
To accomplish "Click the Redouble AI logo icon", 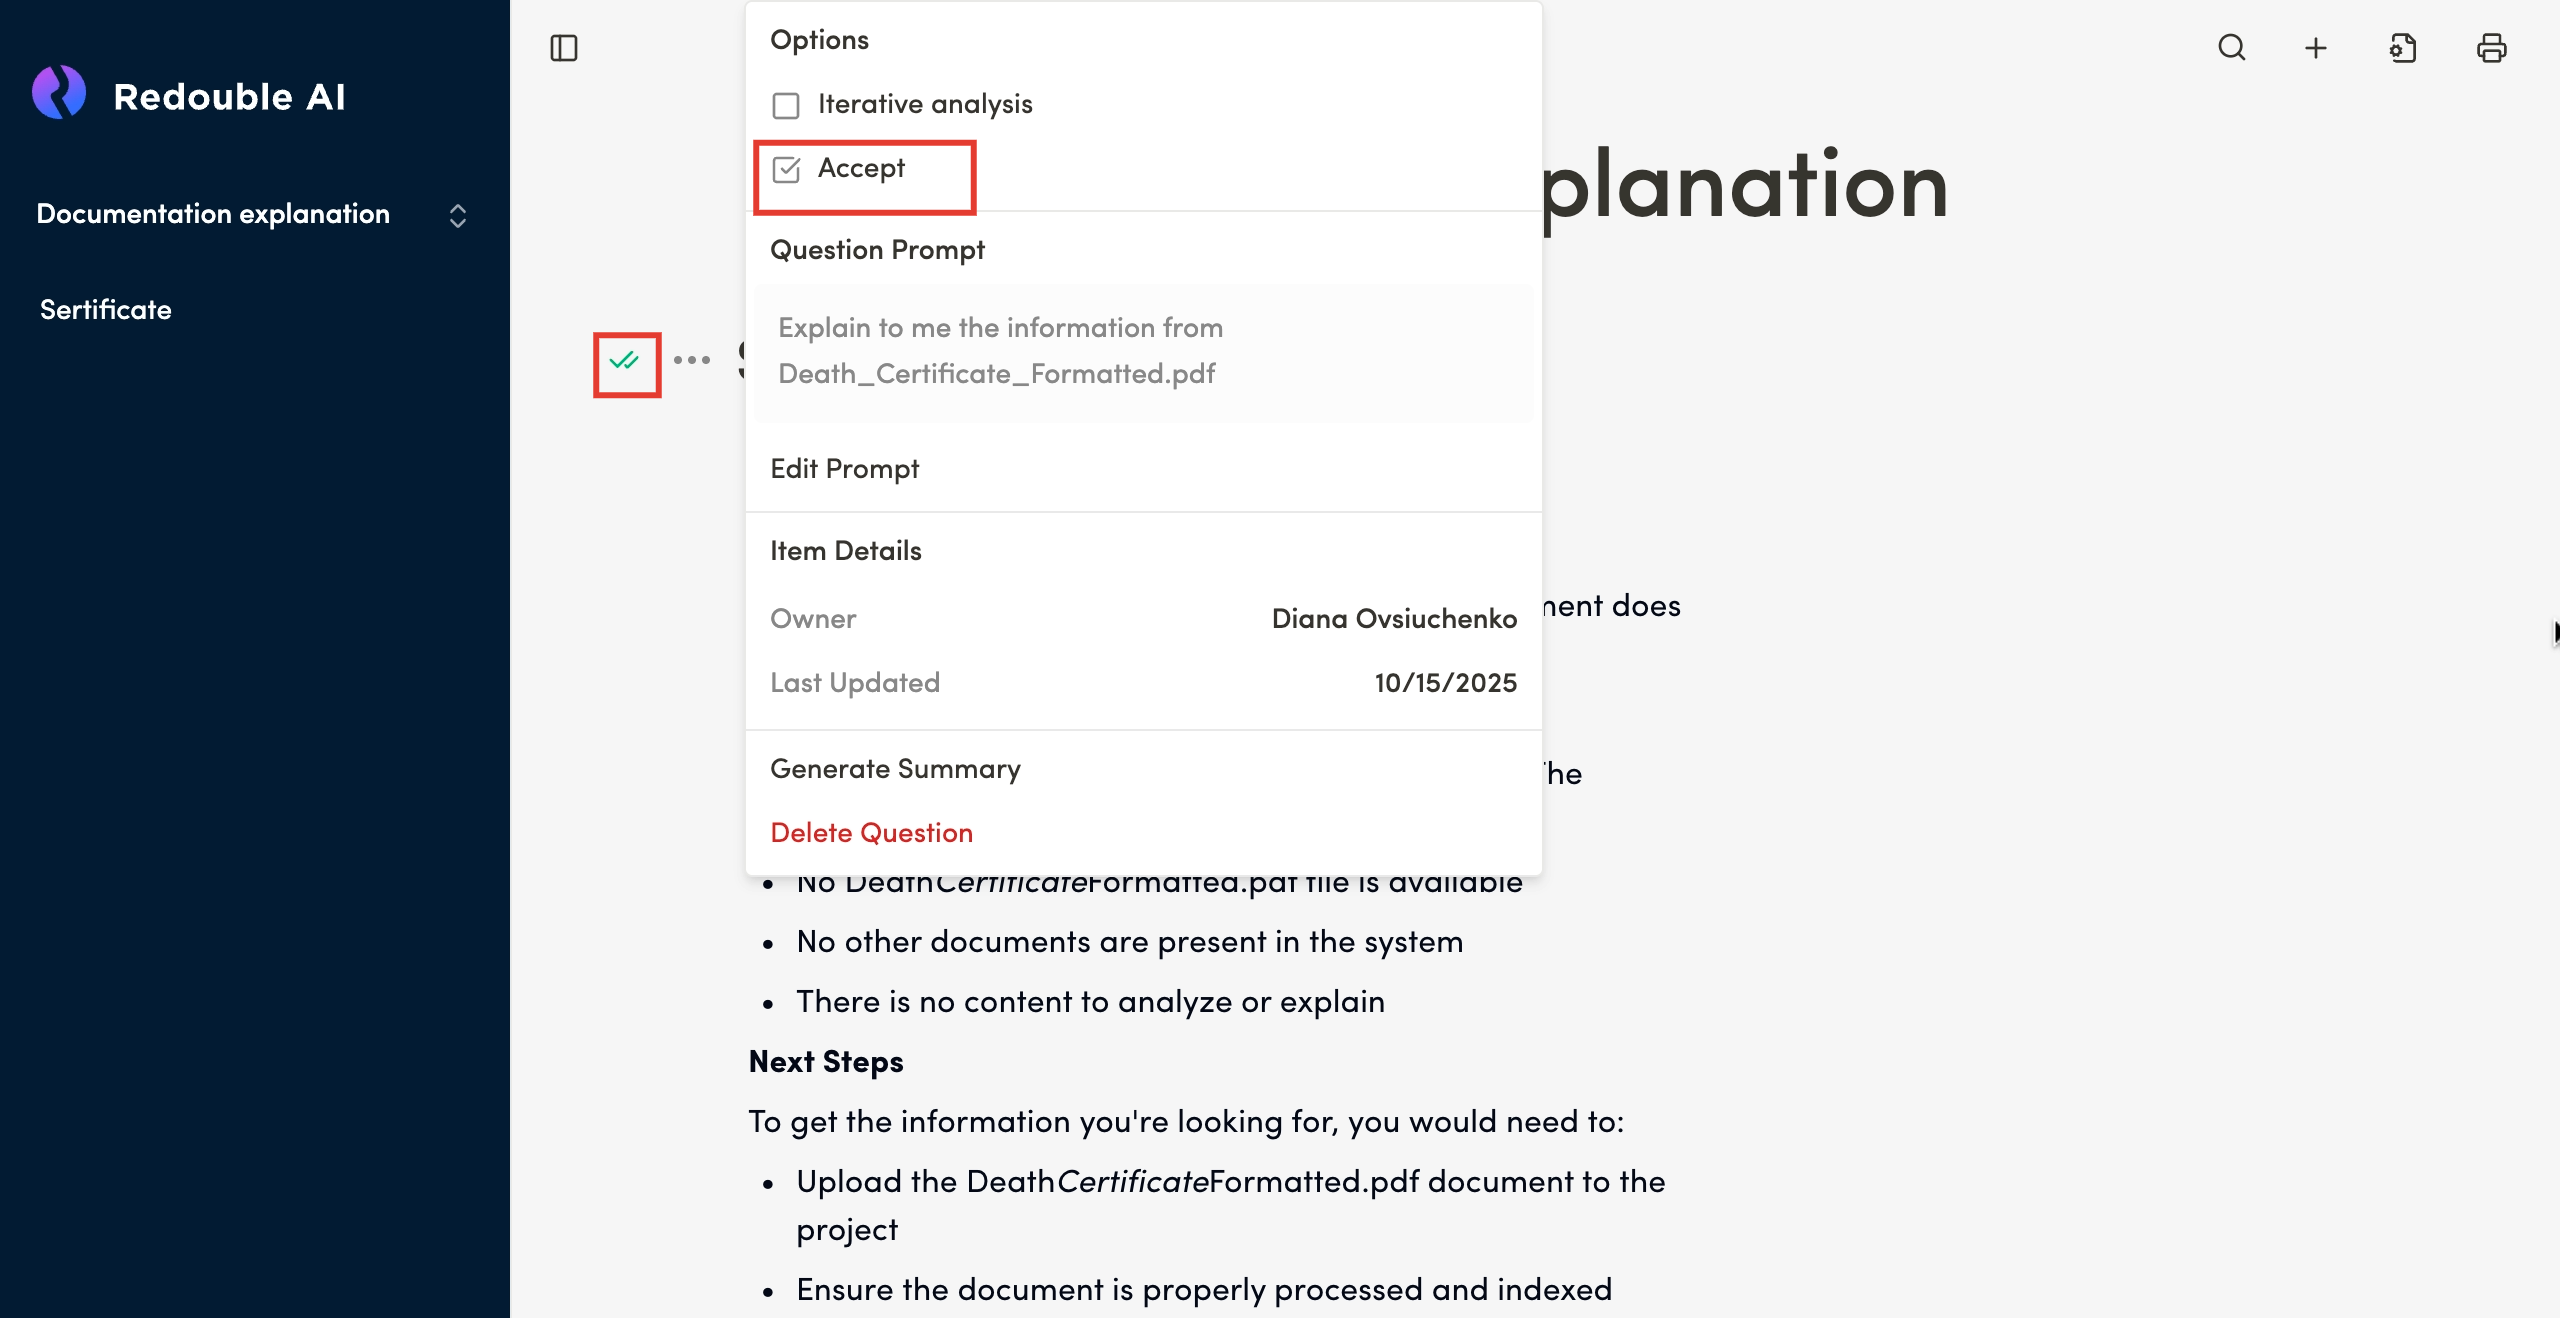I will [x=59, y=93].
